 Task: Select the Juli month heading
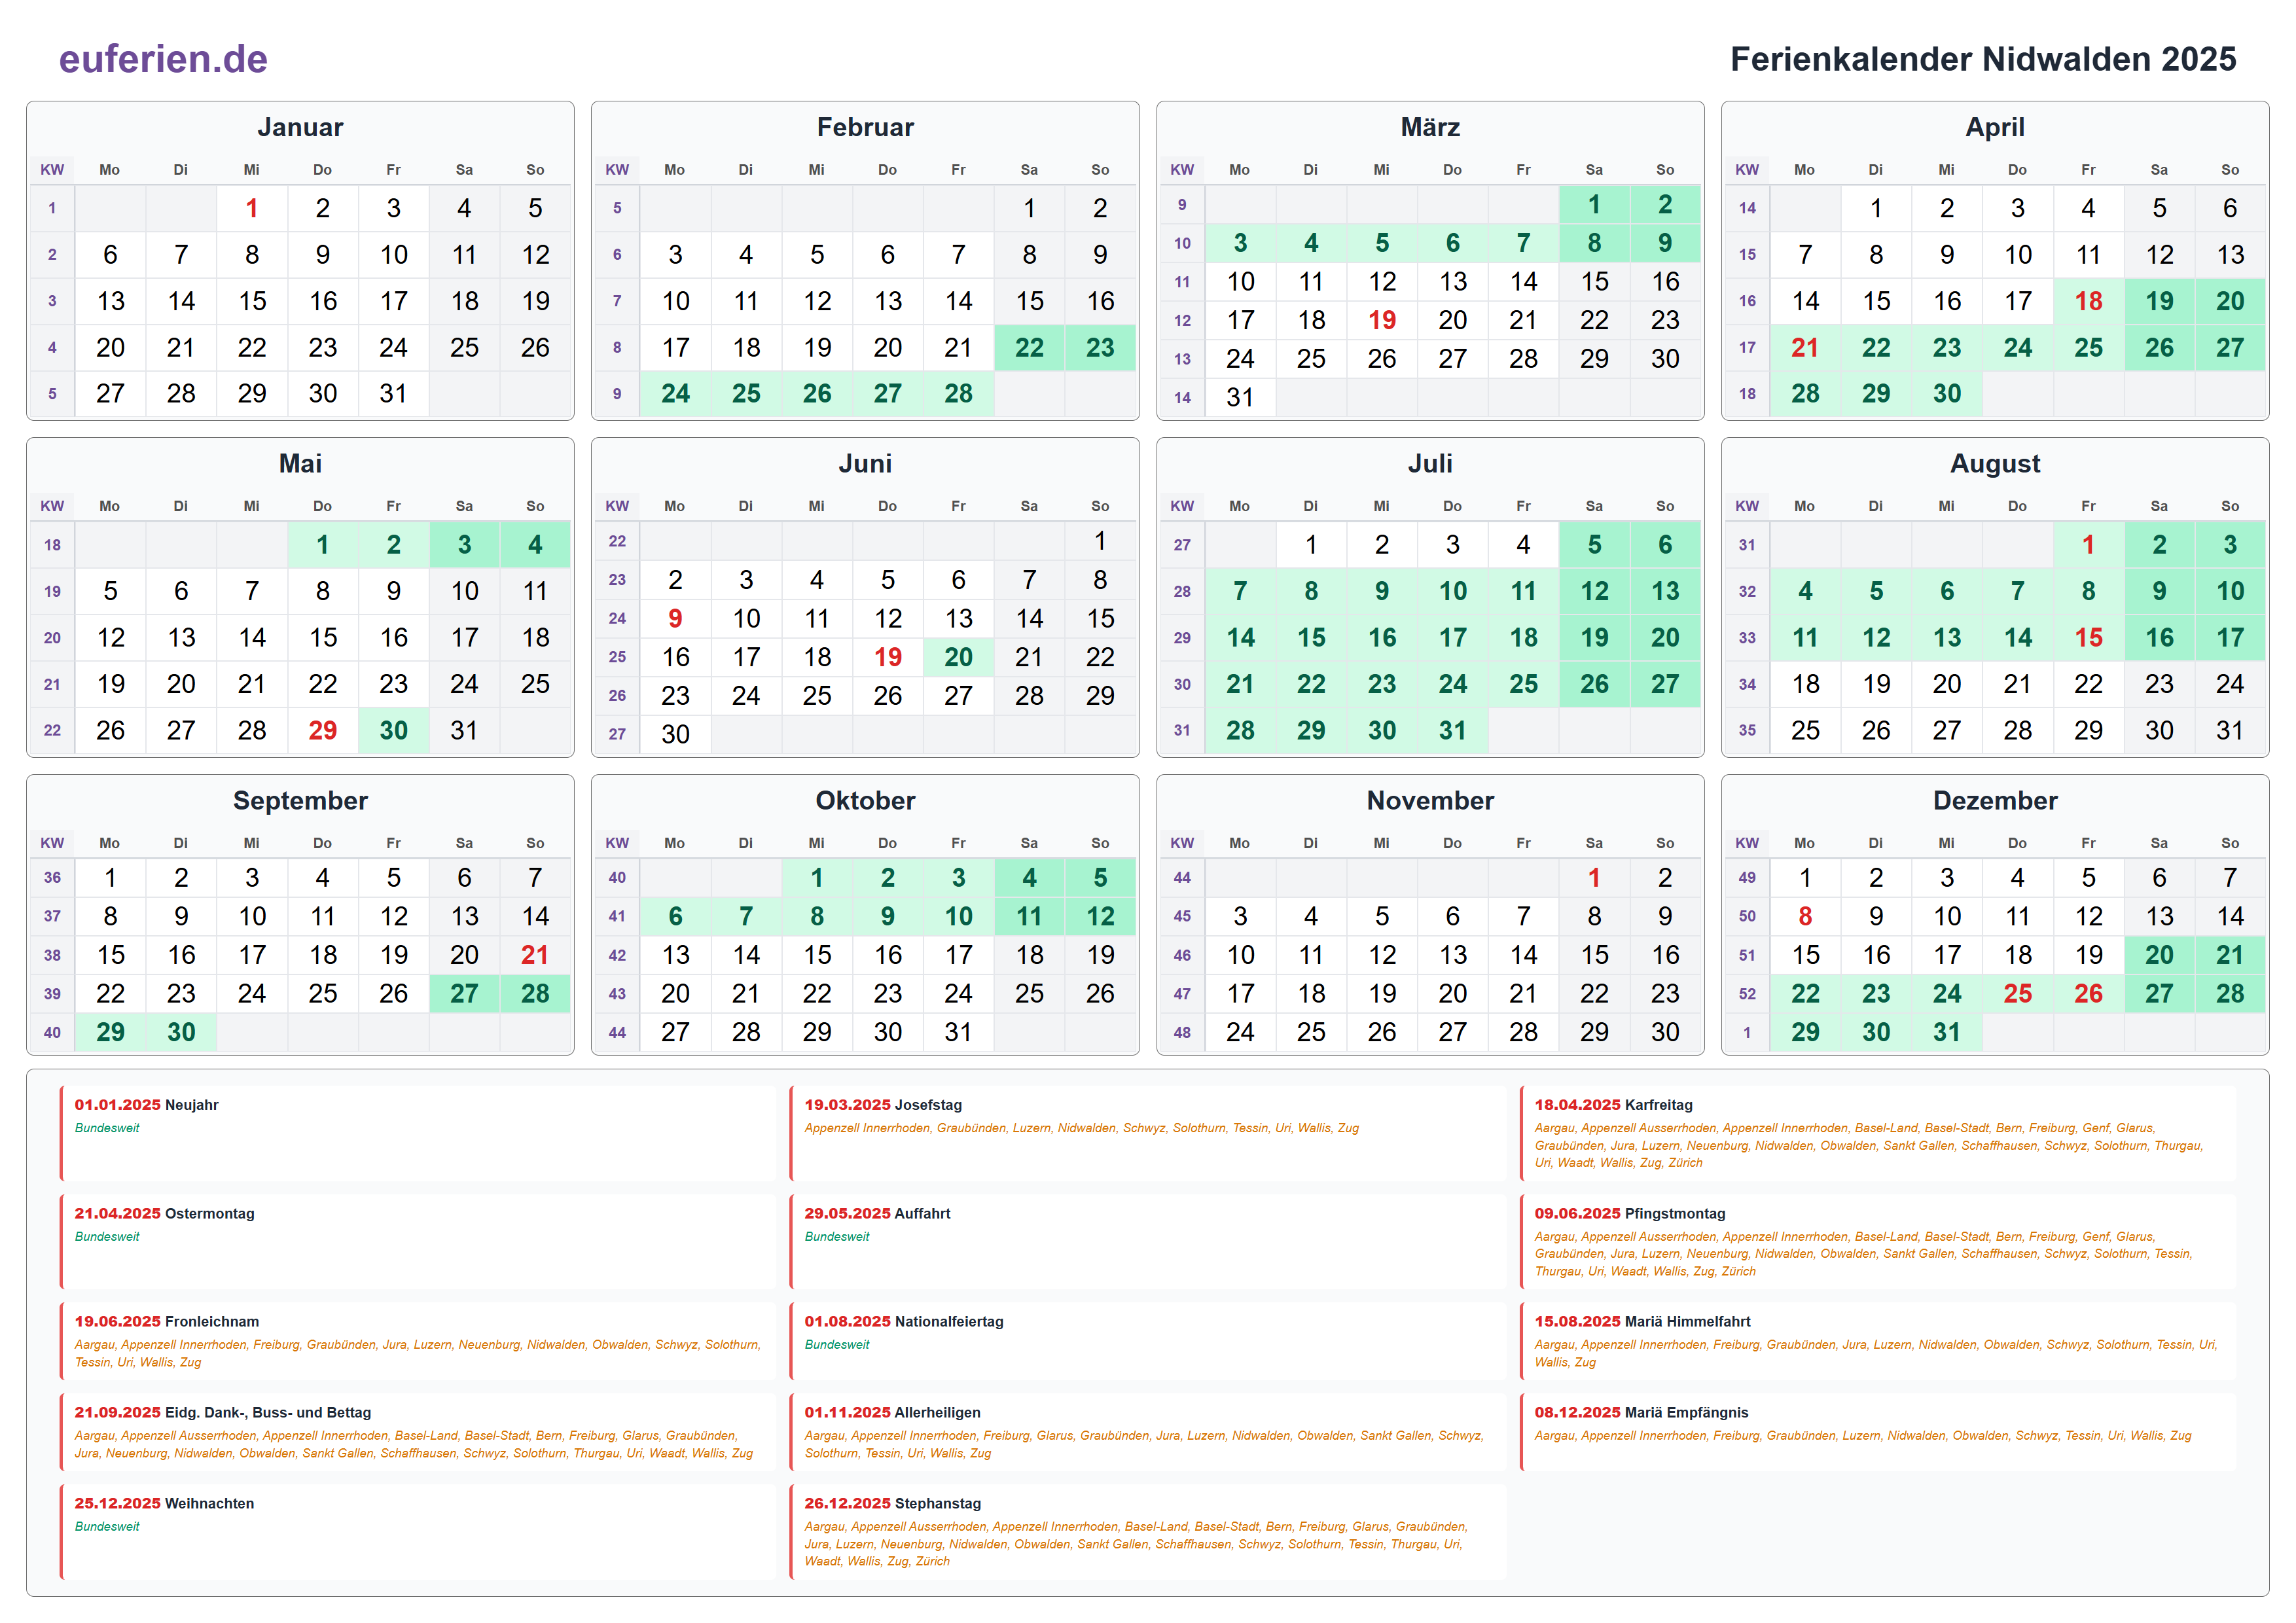(x=1430, y=463)
